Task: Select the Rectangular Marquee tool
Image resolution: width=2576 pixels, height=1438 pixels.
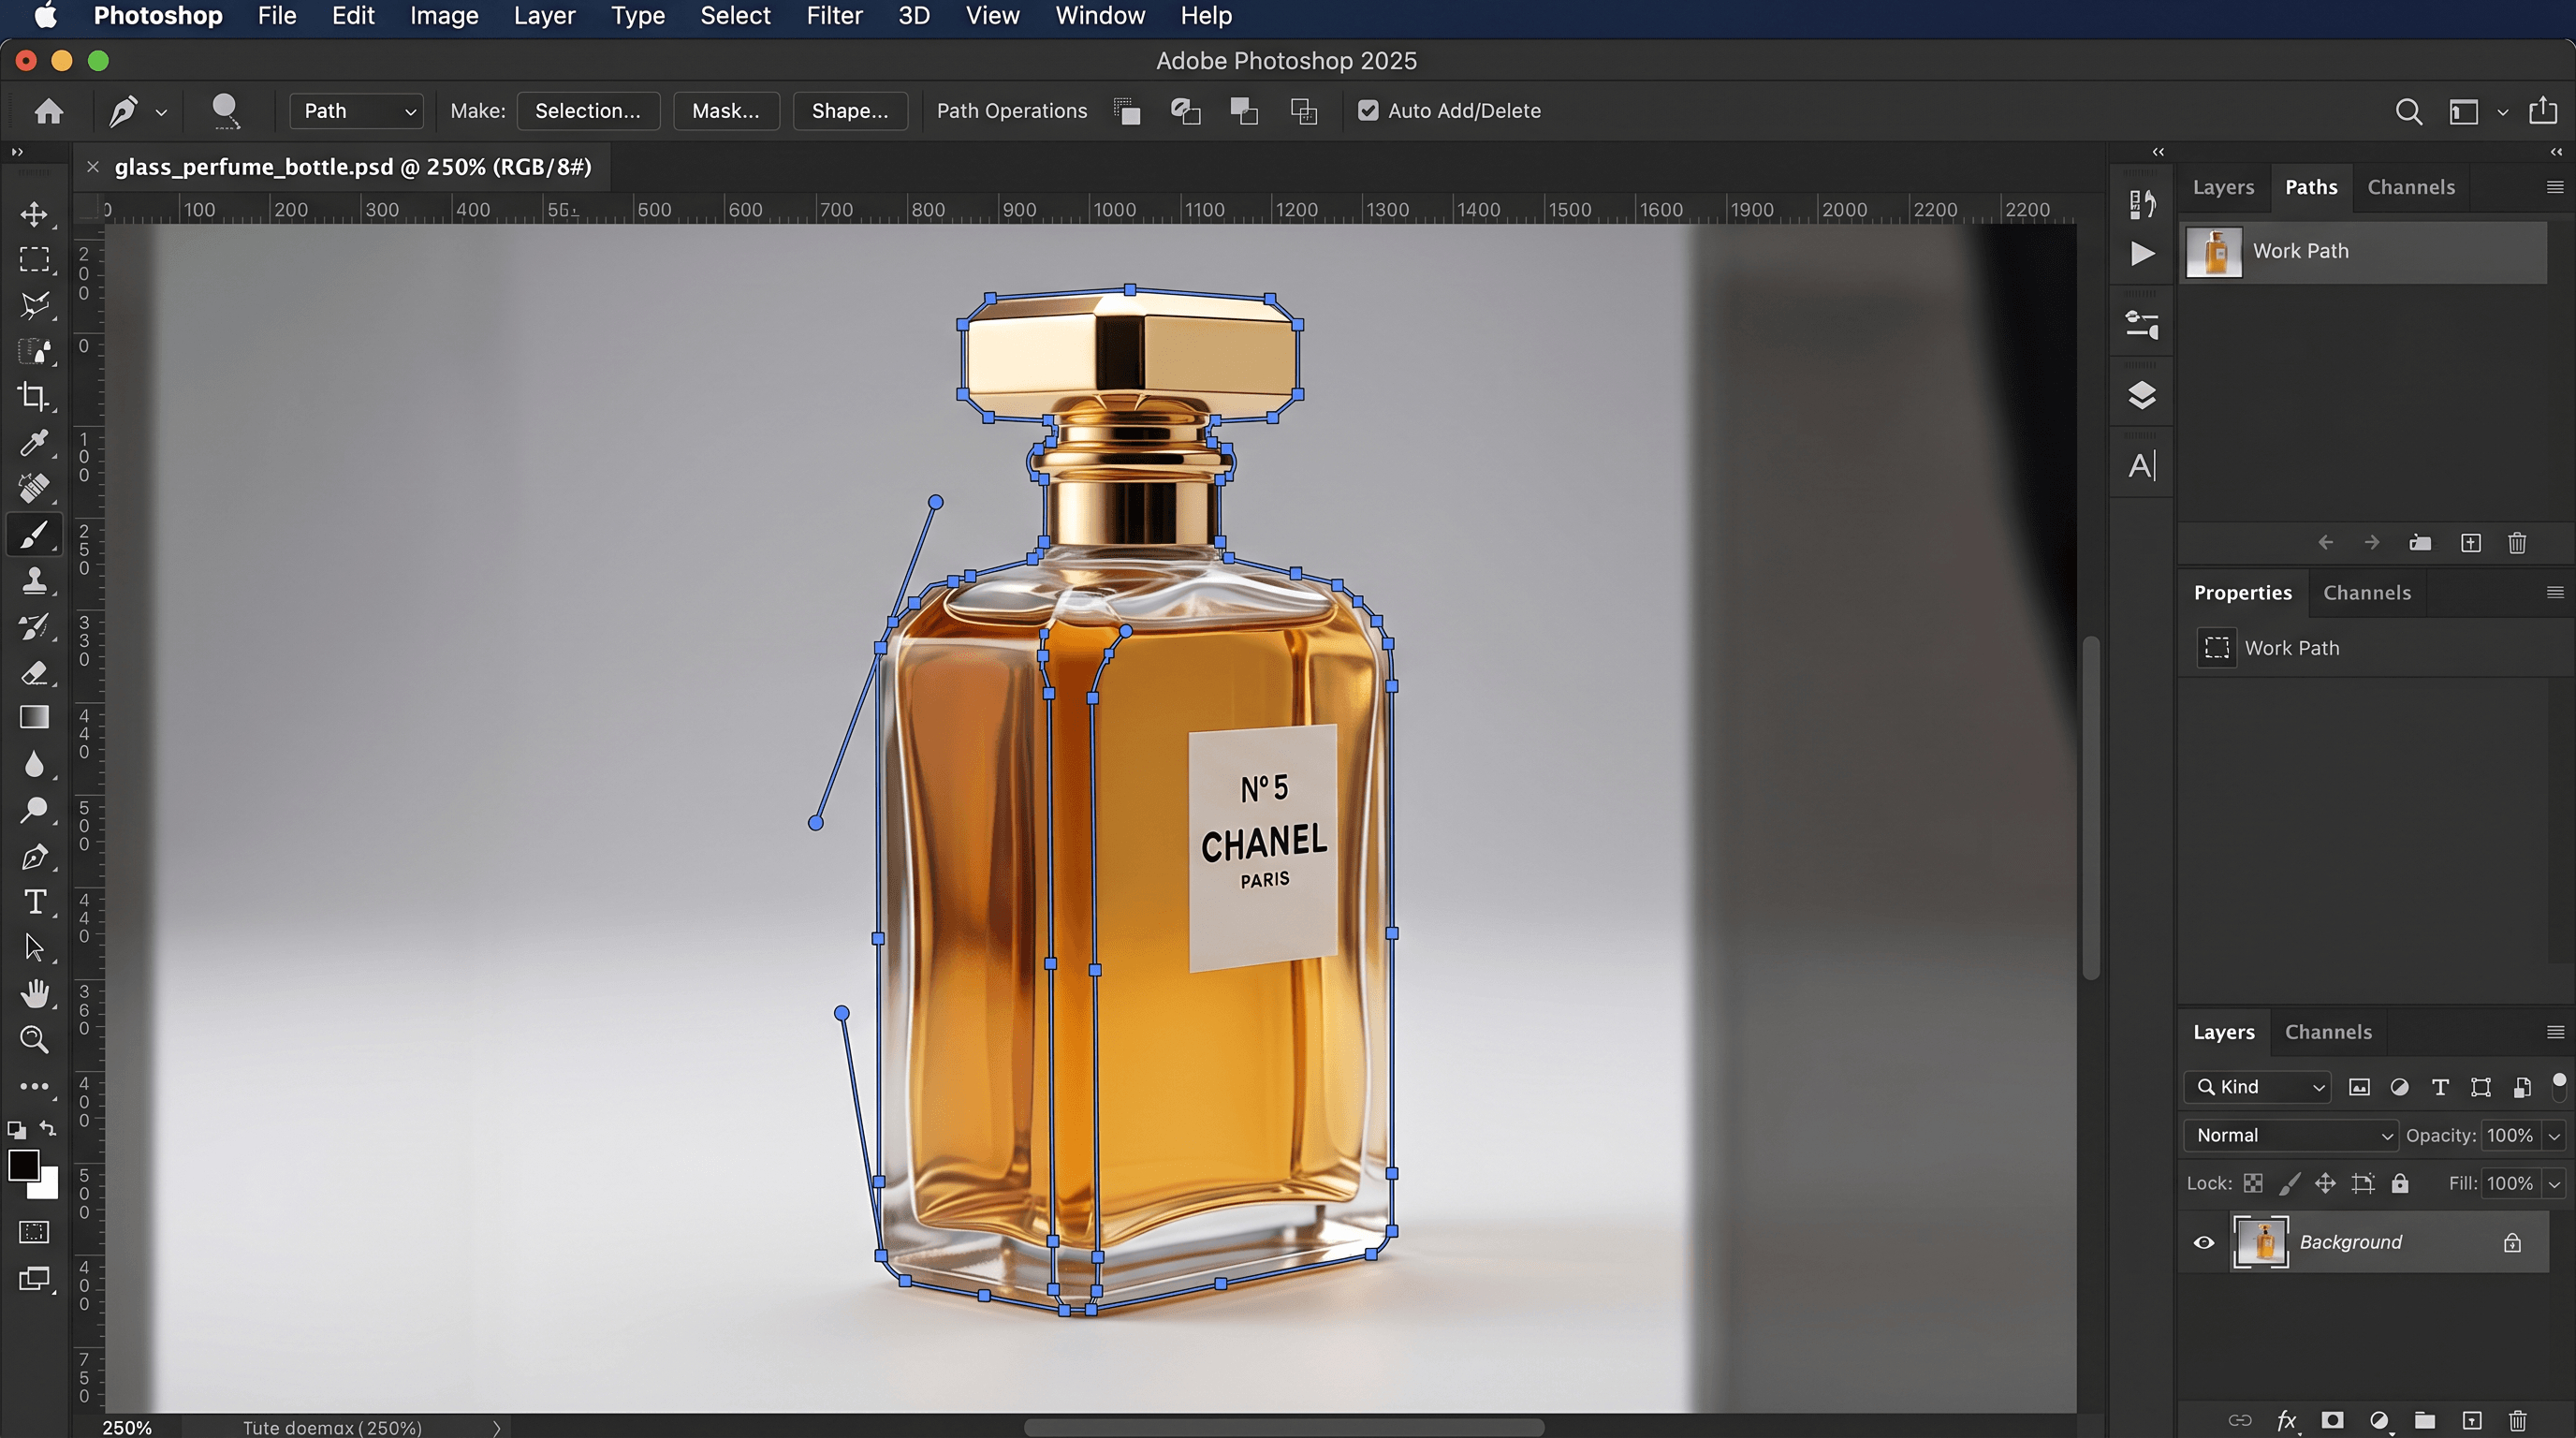Action: tap(34, 260)
